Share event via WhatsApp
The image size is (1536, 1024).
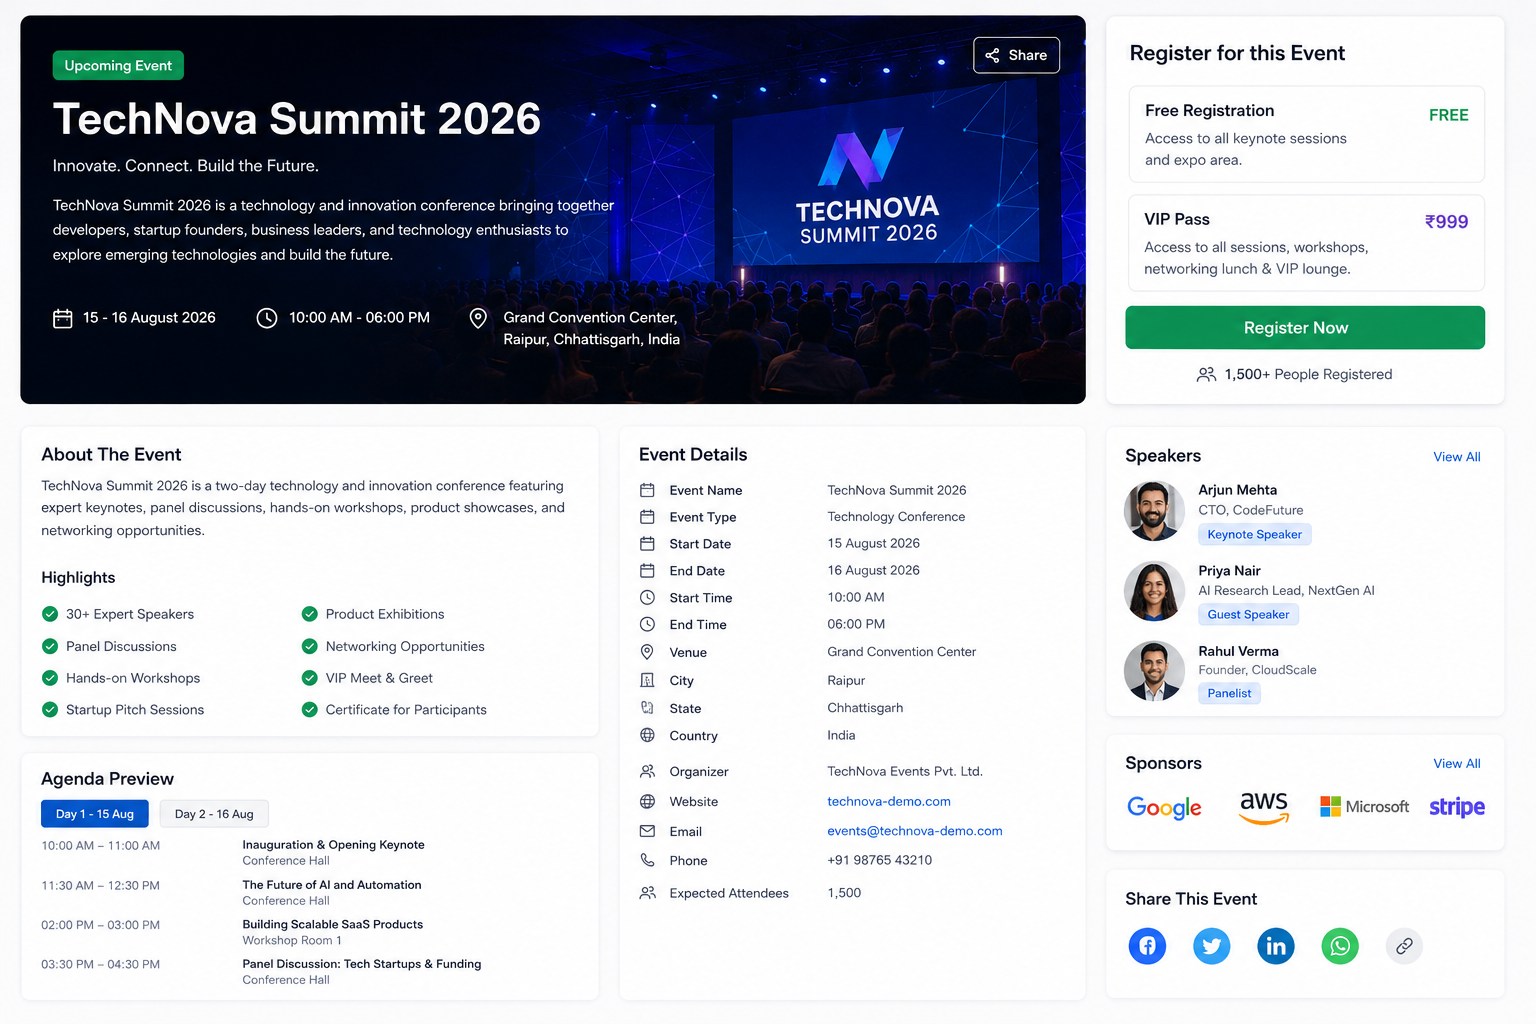1340,946
